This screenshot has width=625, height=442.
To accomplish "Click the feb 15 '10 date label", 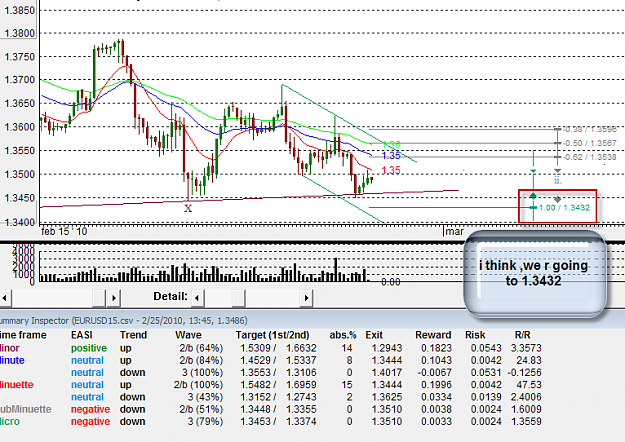I will (x=64, y=232).
